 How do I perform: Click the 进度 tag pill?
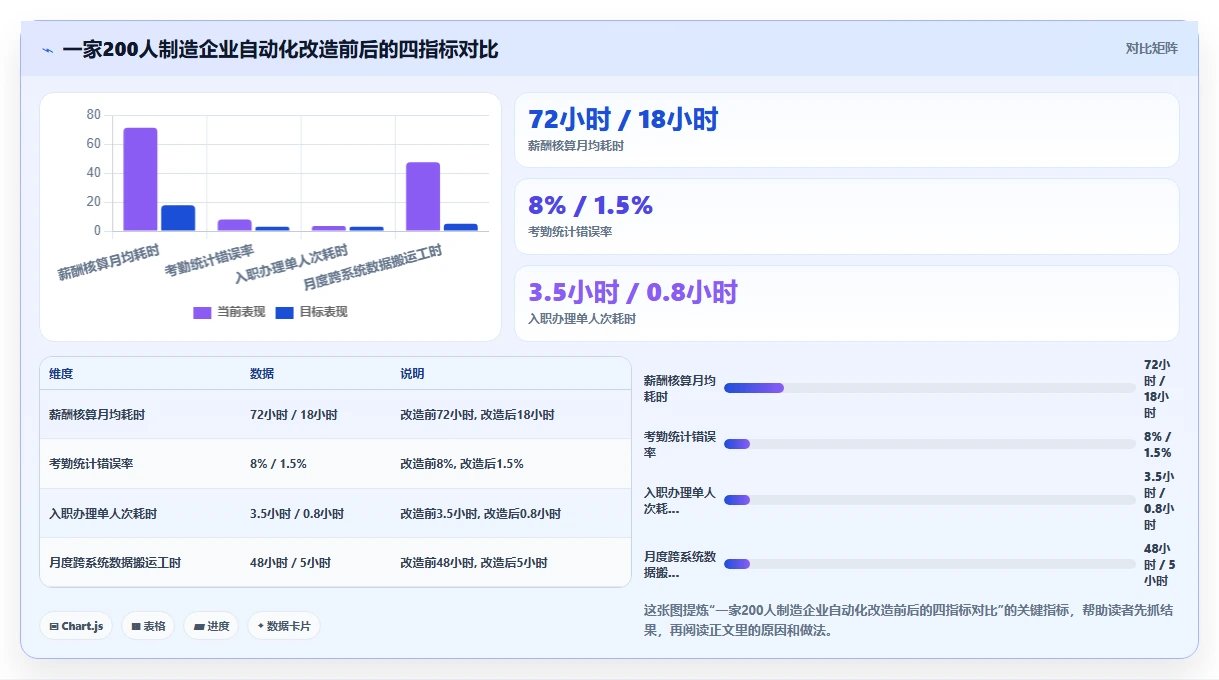(211, 626)
